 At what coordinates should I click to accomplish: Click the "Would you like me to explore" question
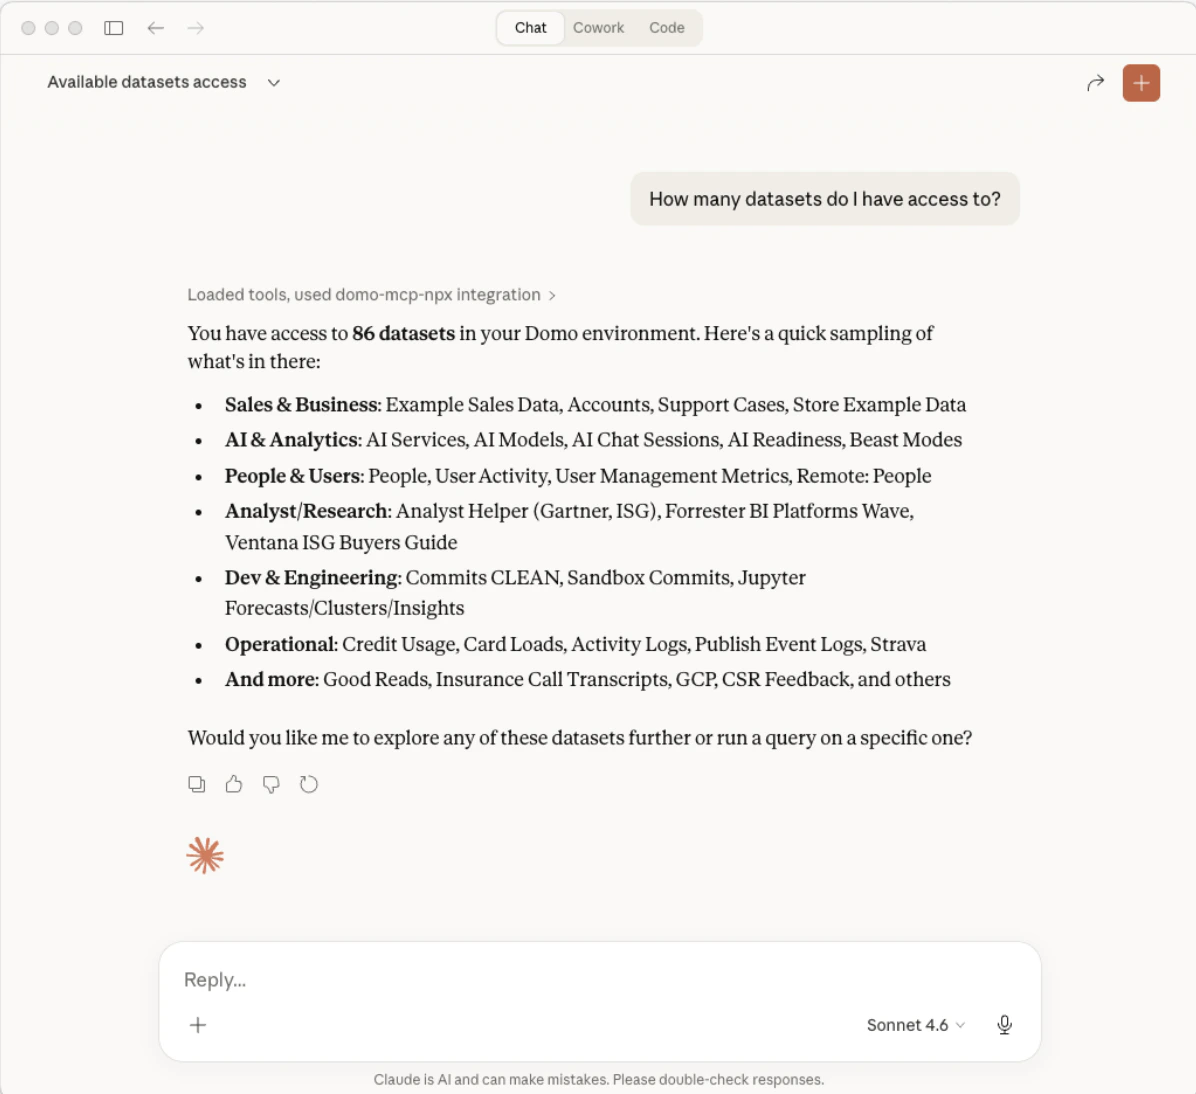(x=580, y=738)
